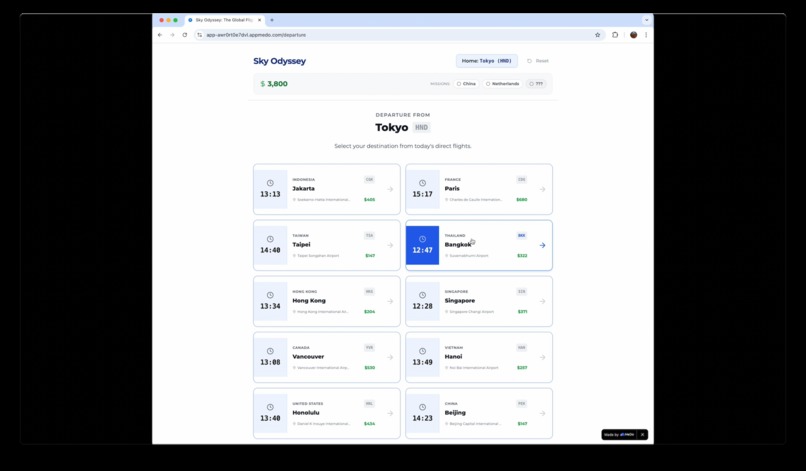
Task: Click the arrow icon on the Singapore card
Action: click(x=542, y=301)
